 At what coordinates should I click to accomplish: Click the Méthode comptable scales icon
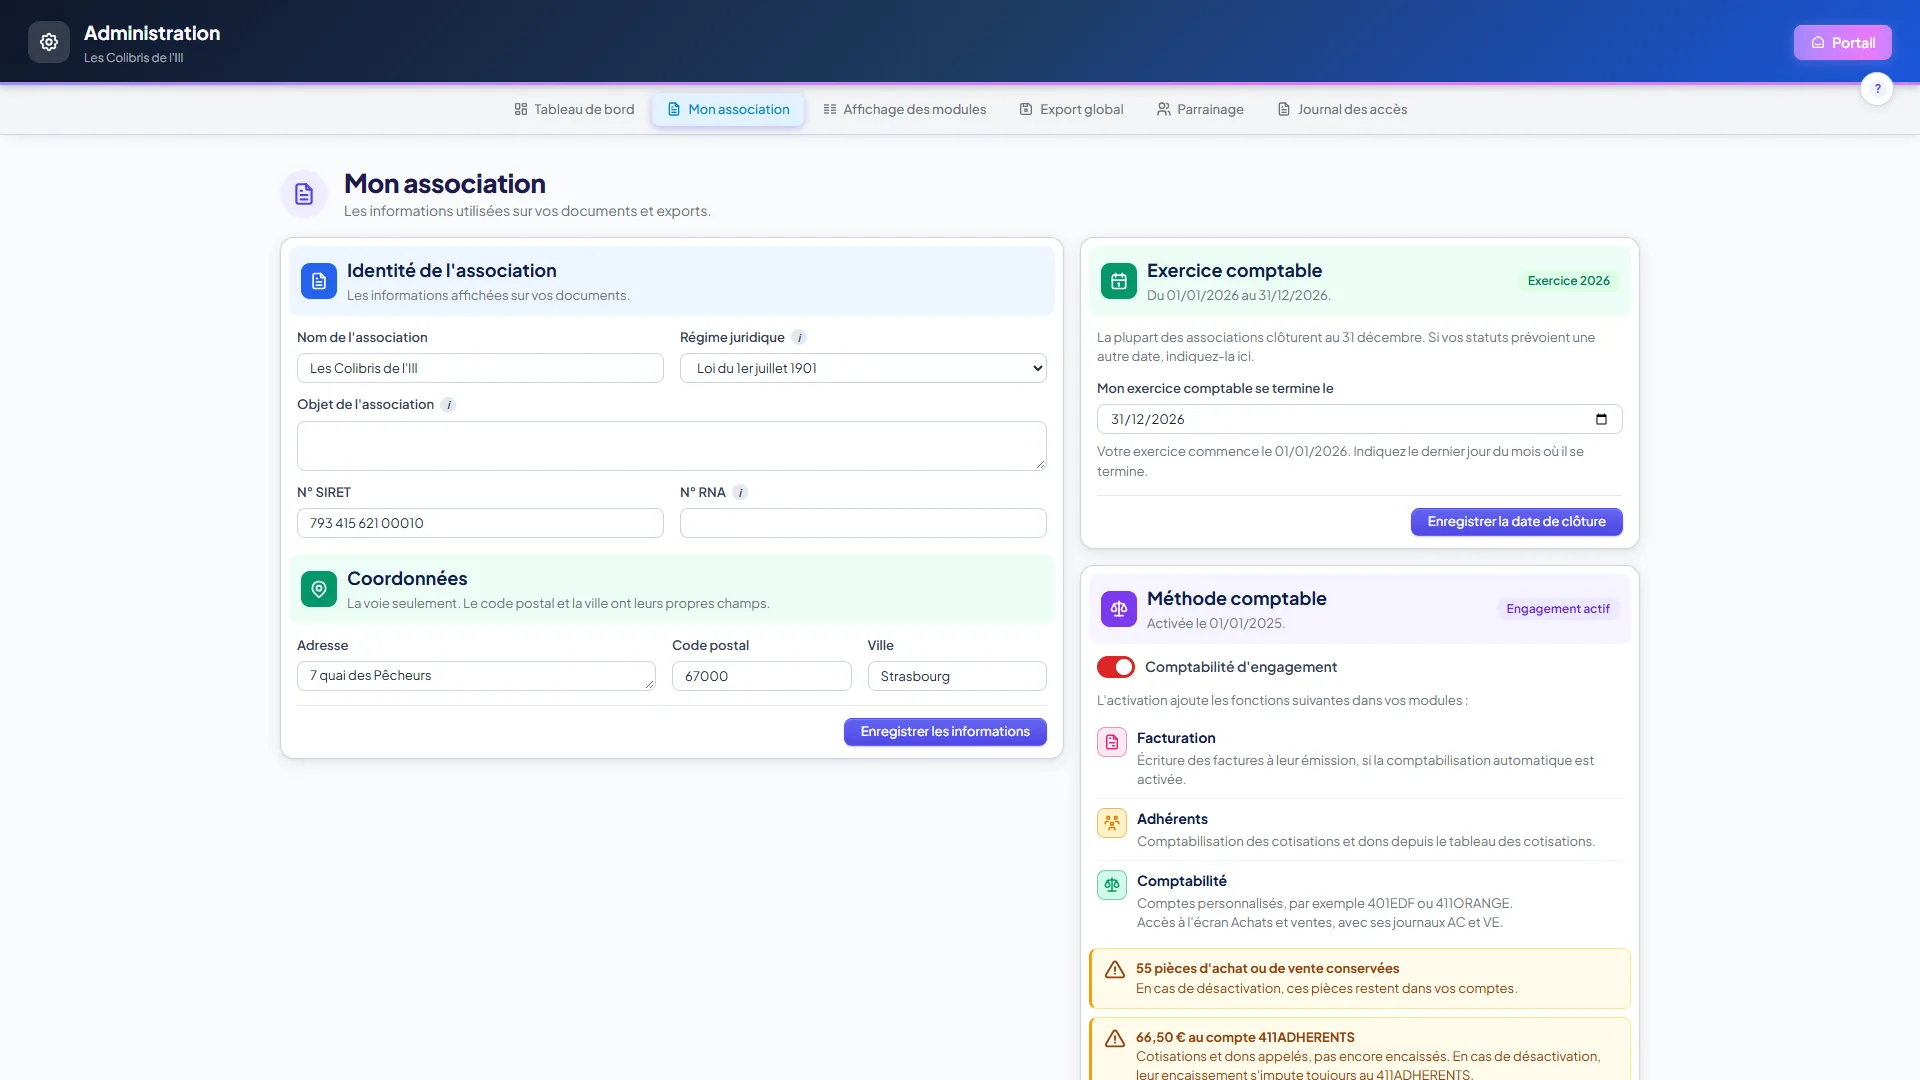[1119, 610]
